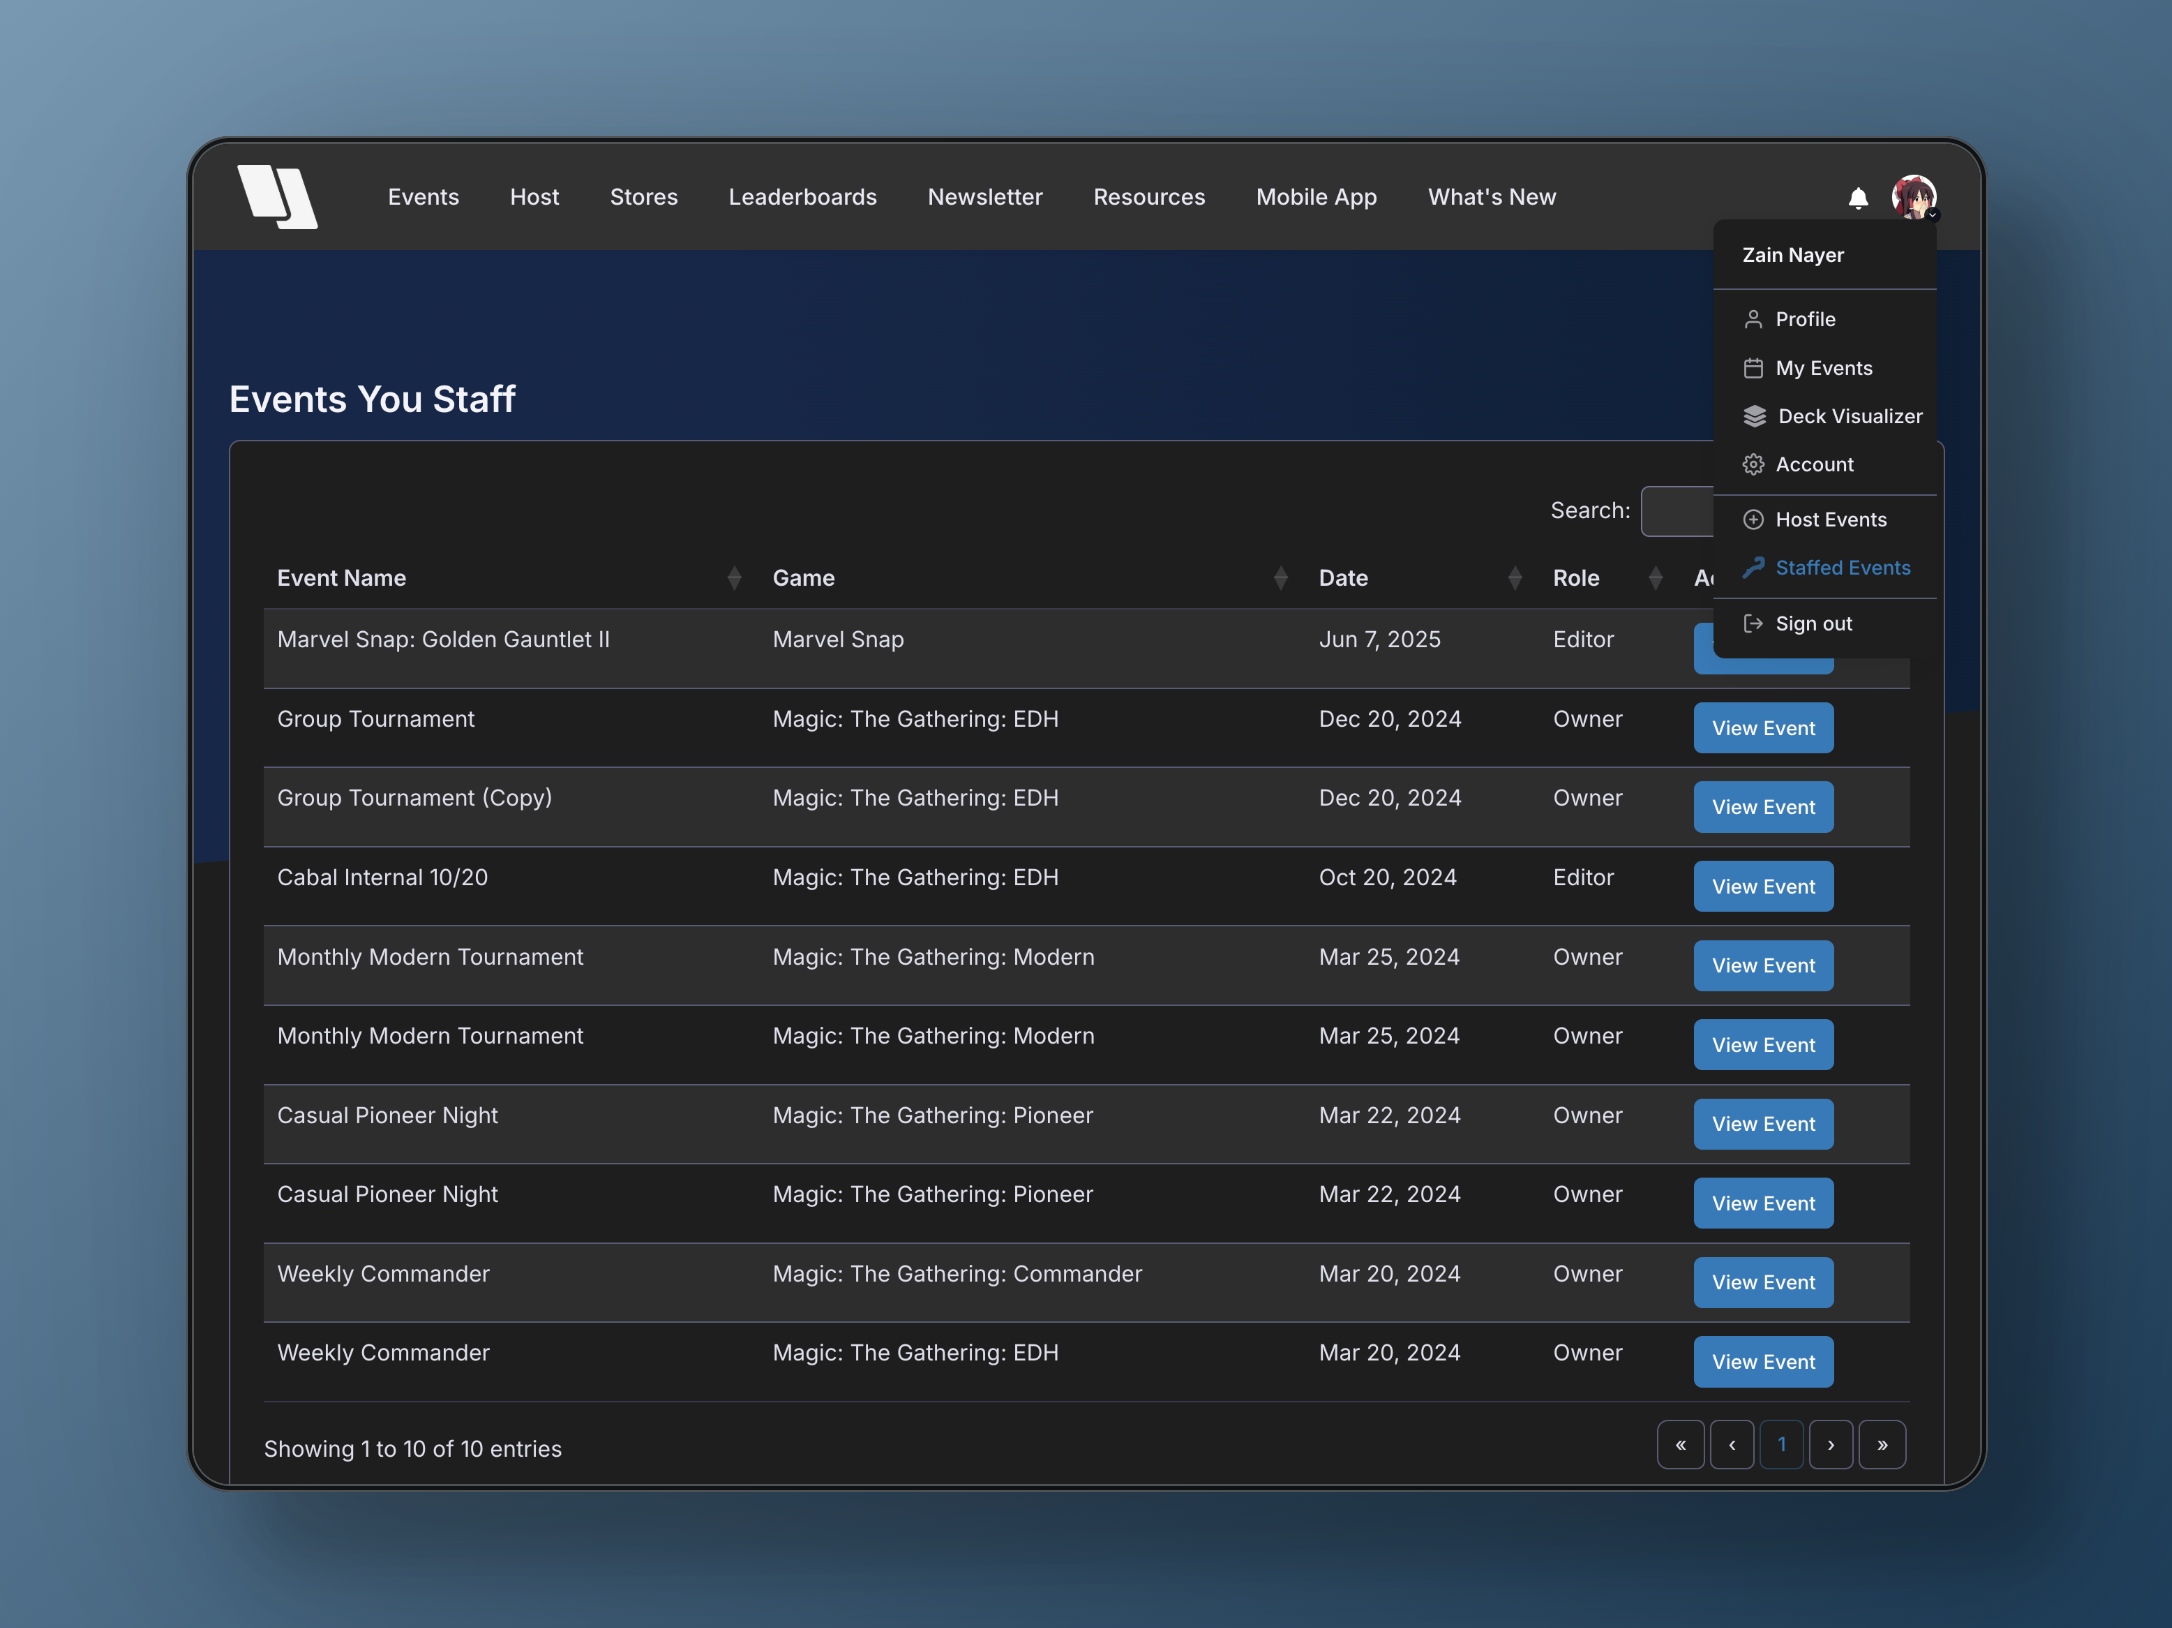The width and height of the screenshot is (2172, 1628).
Task: Click the Sign out arrow icon
Action: pyautogui.click(x=1753, y=624)
